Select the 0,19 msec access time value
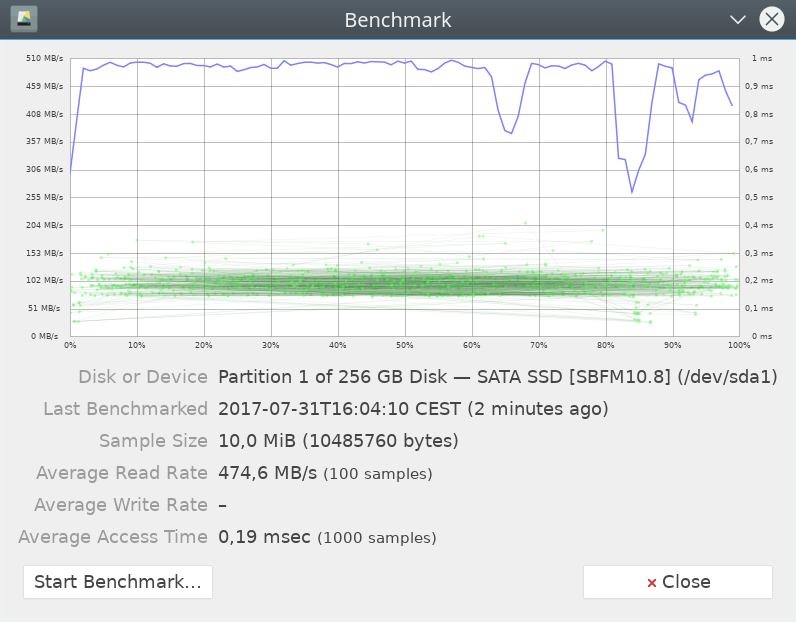This screenshot has height=622, width=796. click(x=265, y=537)
